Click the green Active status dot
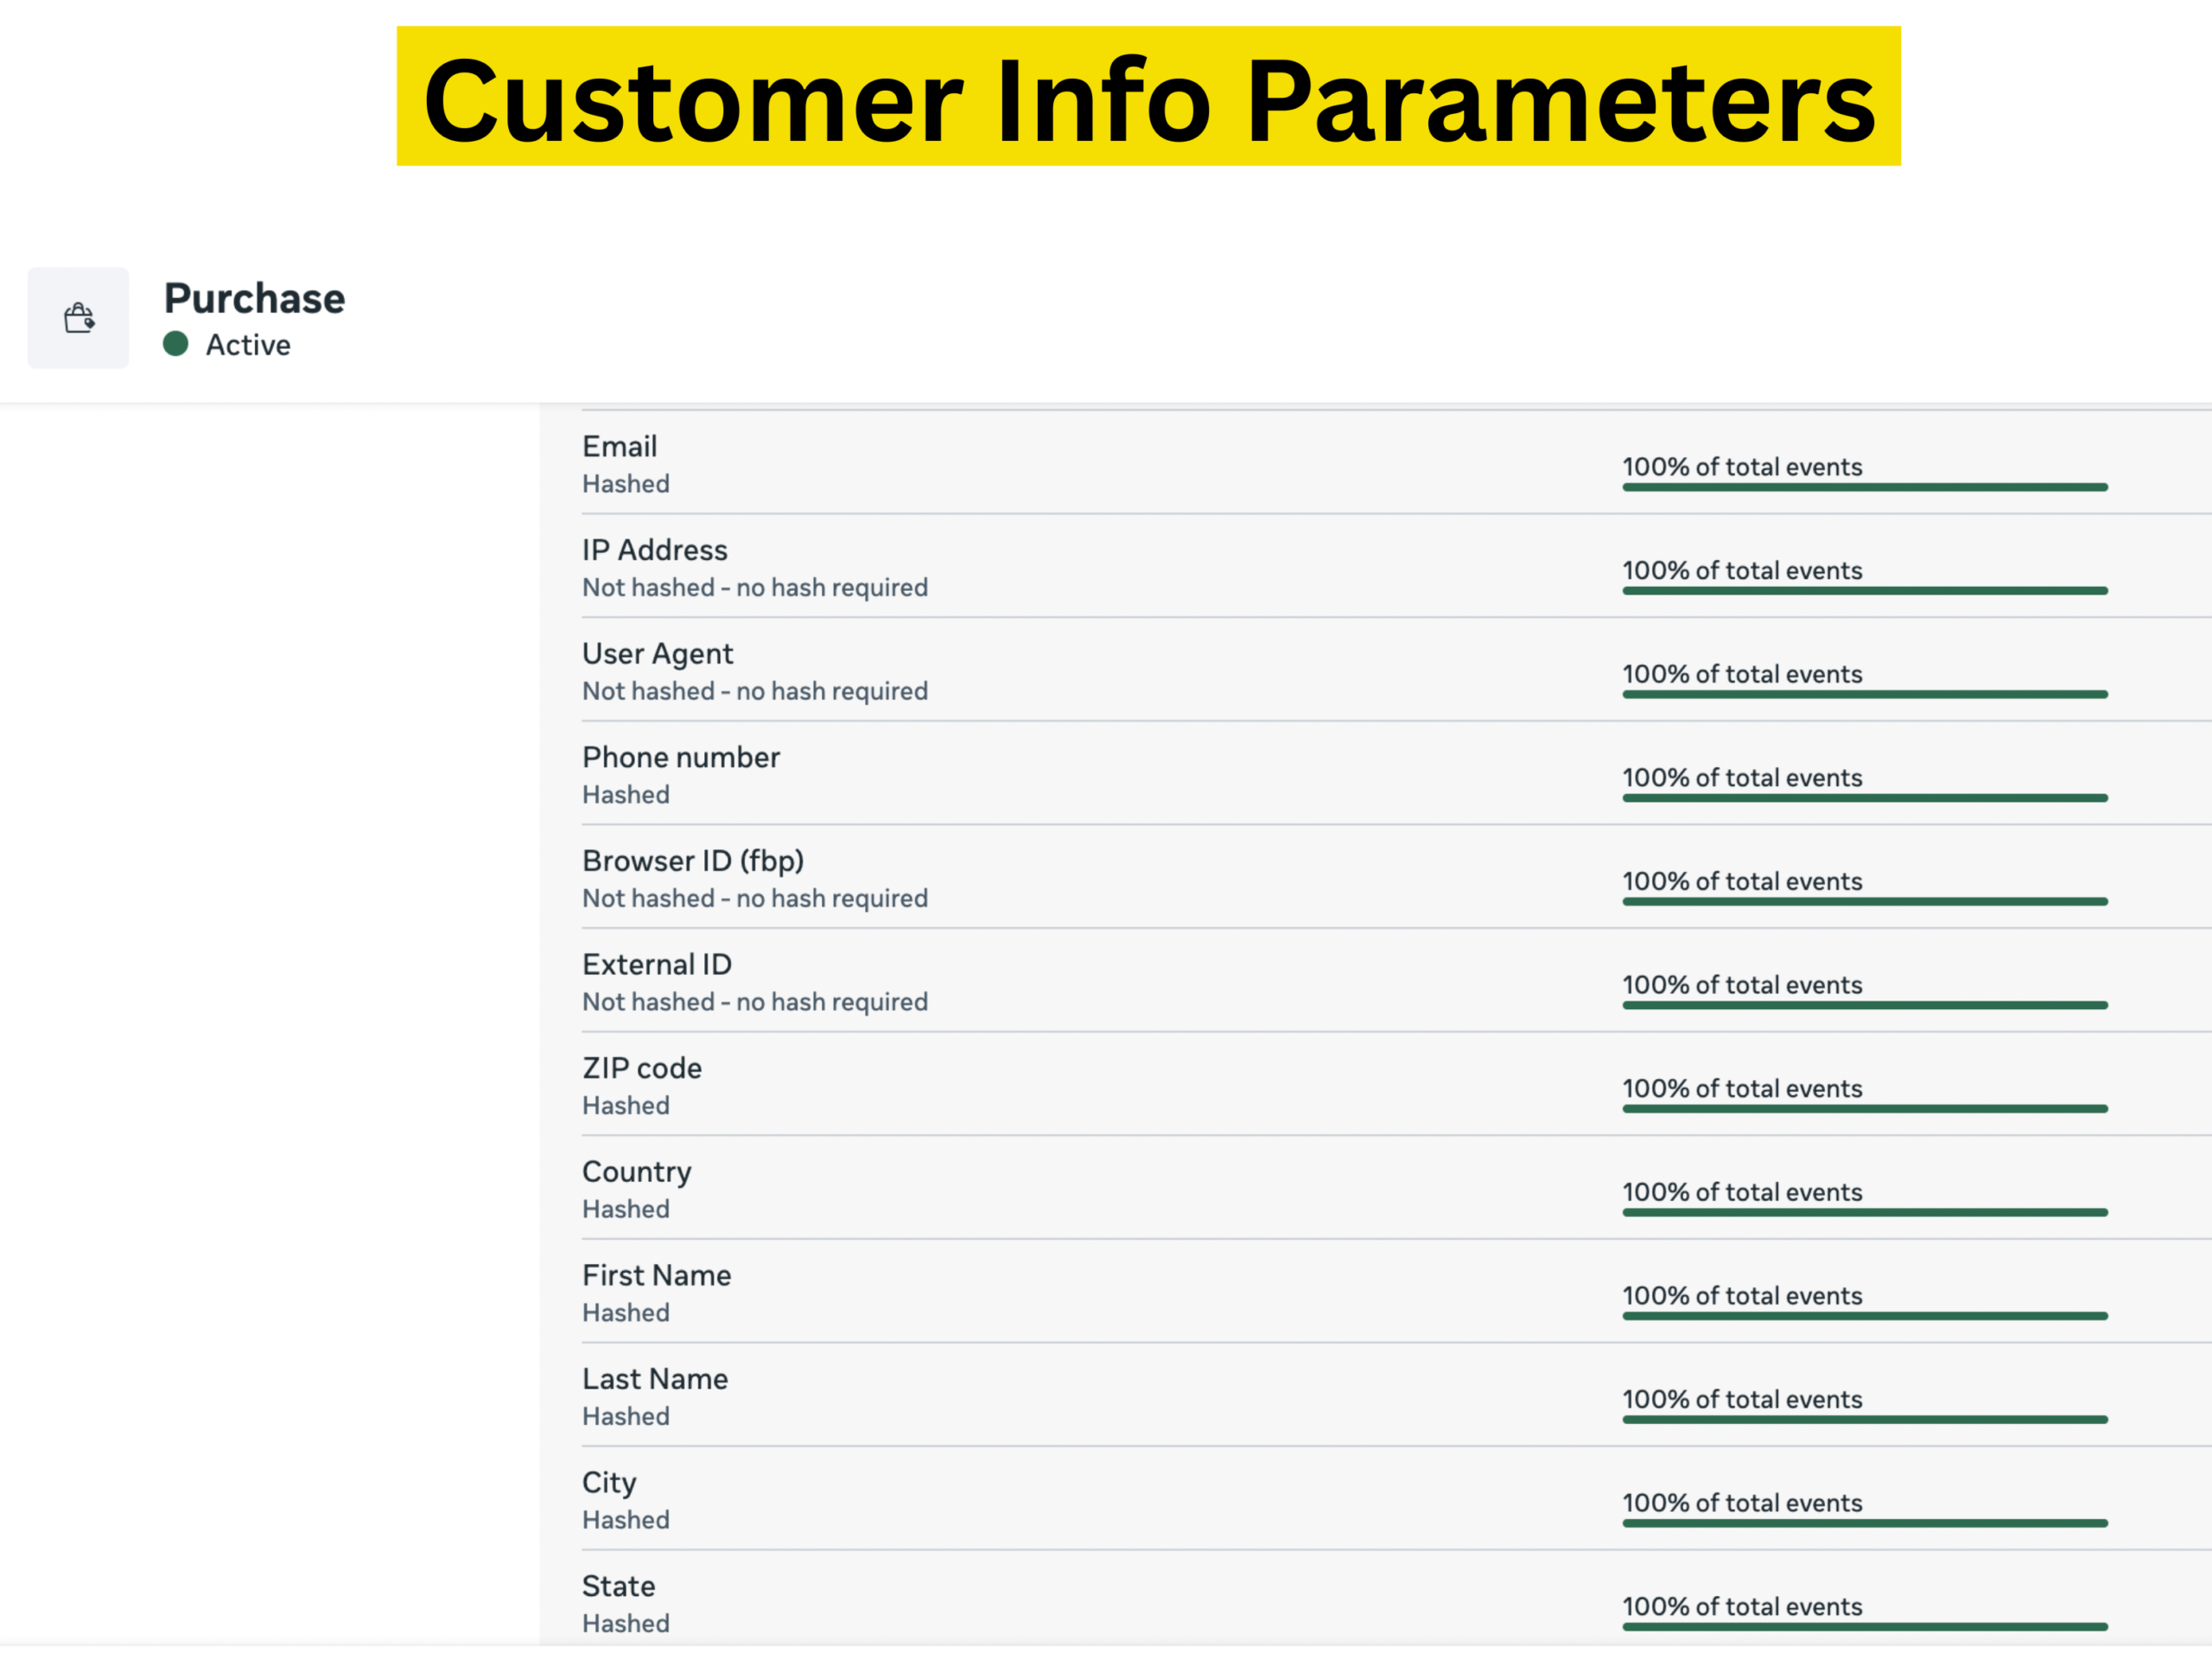This screenshot has width=2212, height=1659. pyautogui.click(x=176, y=344)
